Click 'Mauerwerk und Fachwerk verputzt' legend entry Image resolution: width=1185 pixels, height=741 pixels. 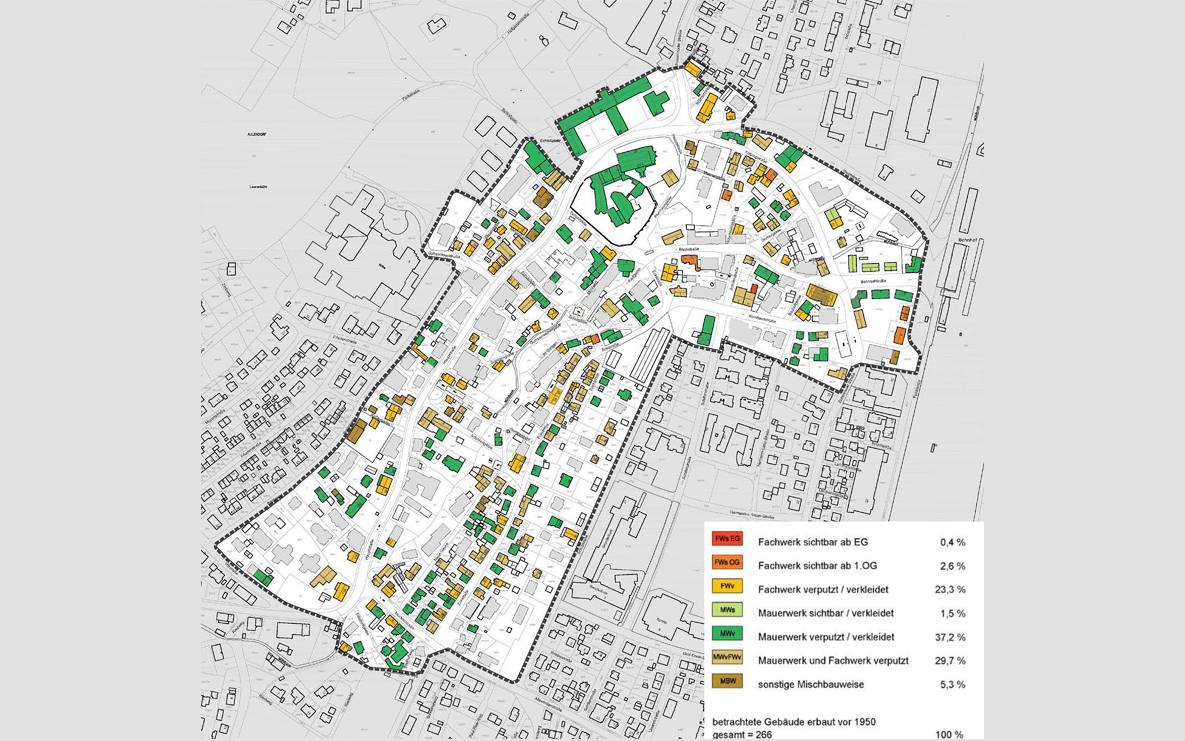pyautogui.click(x=833, y=661)
